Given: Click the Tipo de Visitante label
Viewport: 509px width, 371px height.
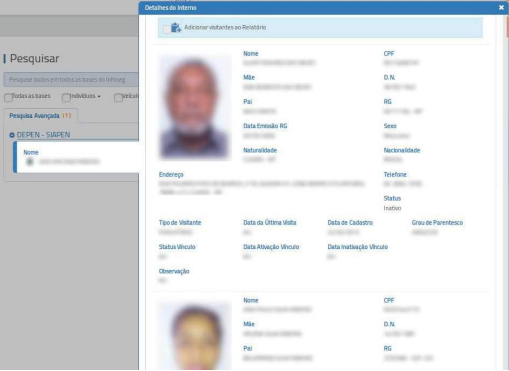Looking at the screenshot, I should click(x=180, y=222).
